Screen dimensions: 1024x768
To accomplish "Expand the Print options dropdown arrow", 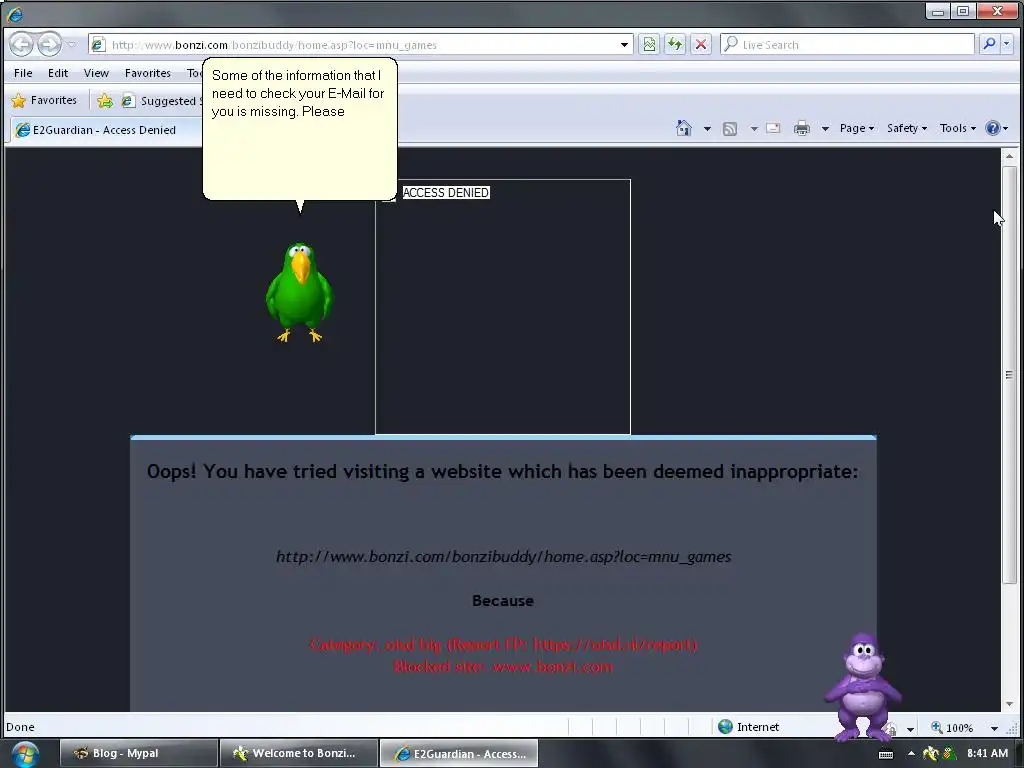I will [825, 129].
